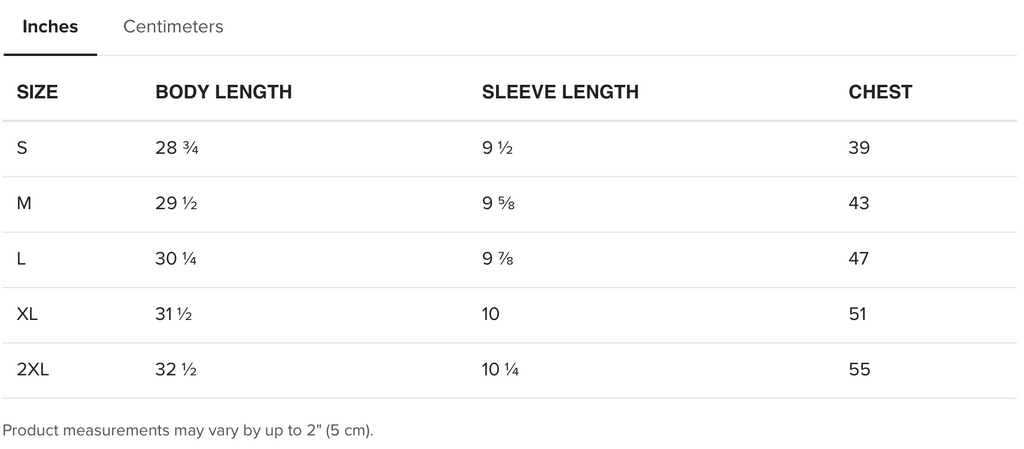
Task: Click the BODY LENGTH column header
Action: (223, 92)
